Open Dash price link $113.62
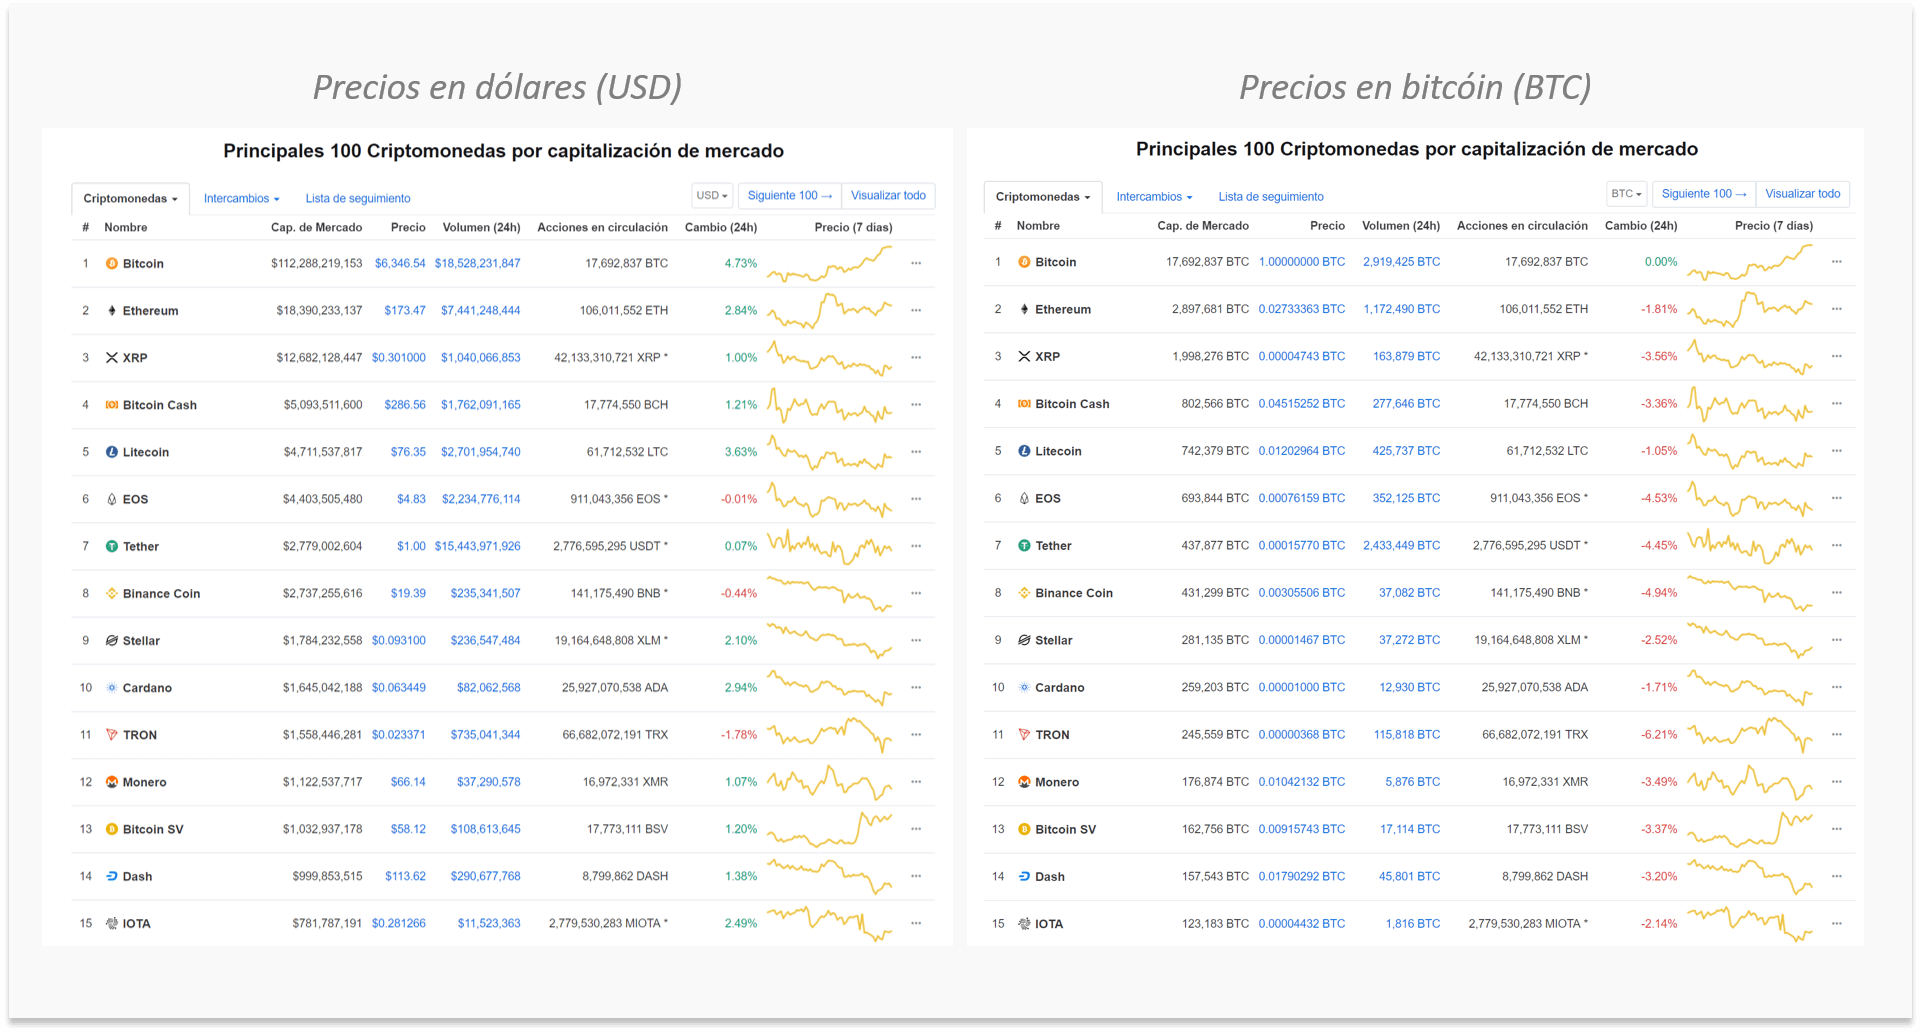Screen dimensions: 1921x1033 pos(405,876)
